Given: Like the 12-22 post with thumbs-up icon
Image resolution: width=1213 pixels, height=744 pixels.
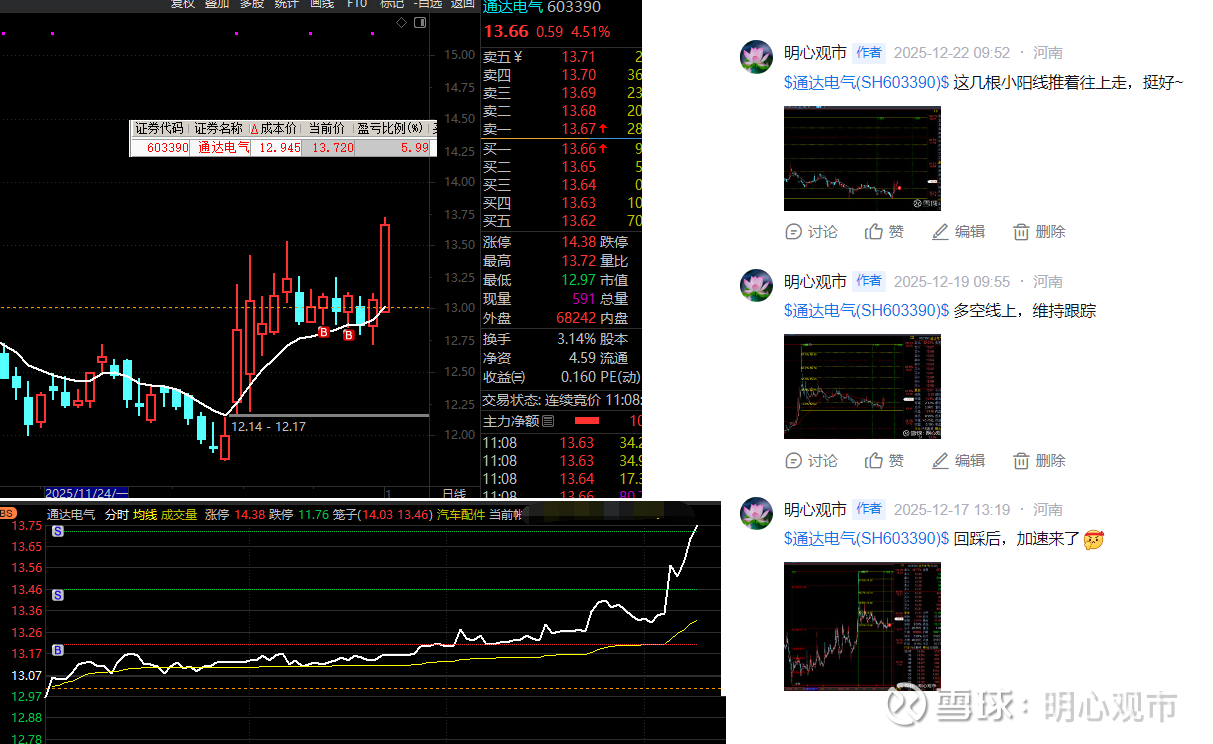Looking at the screenshot, I should (874, 232).
